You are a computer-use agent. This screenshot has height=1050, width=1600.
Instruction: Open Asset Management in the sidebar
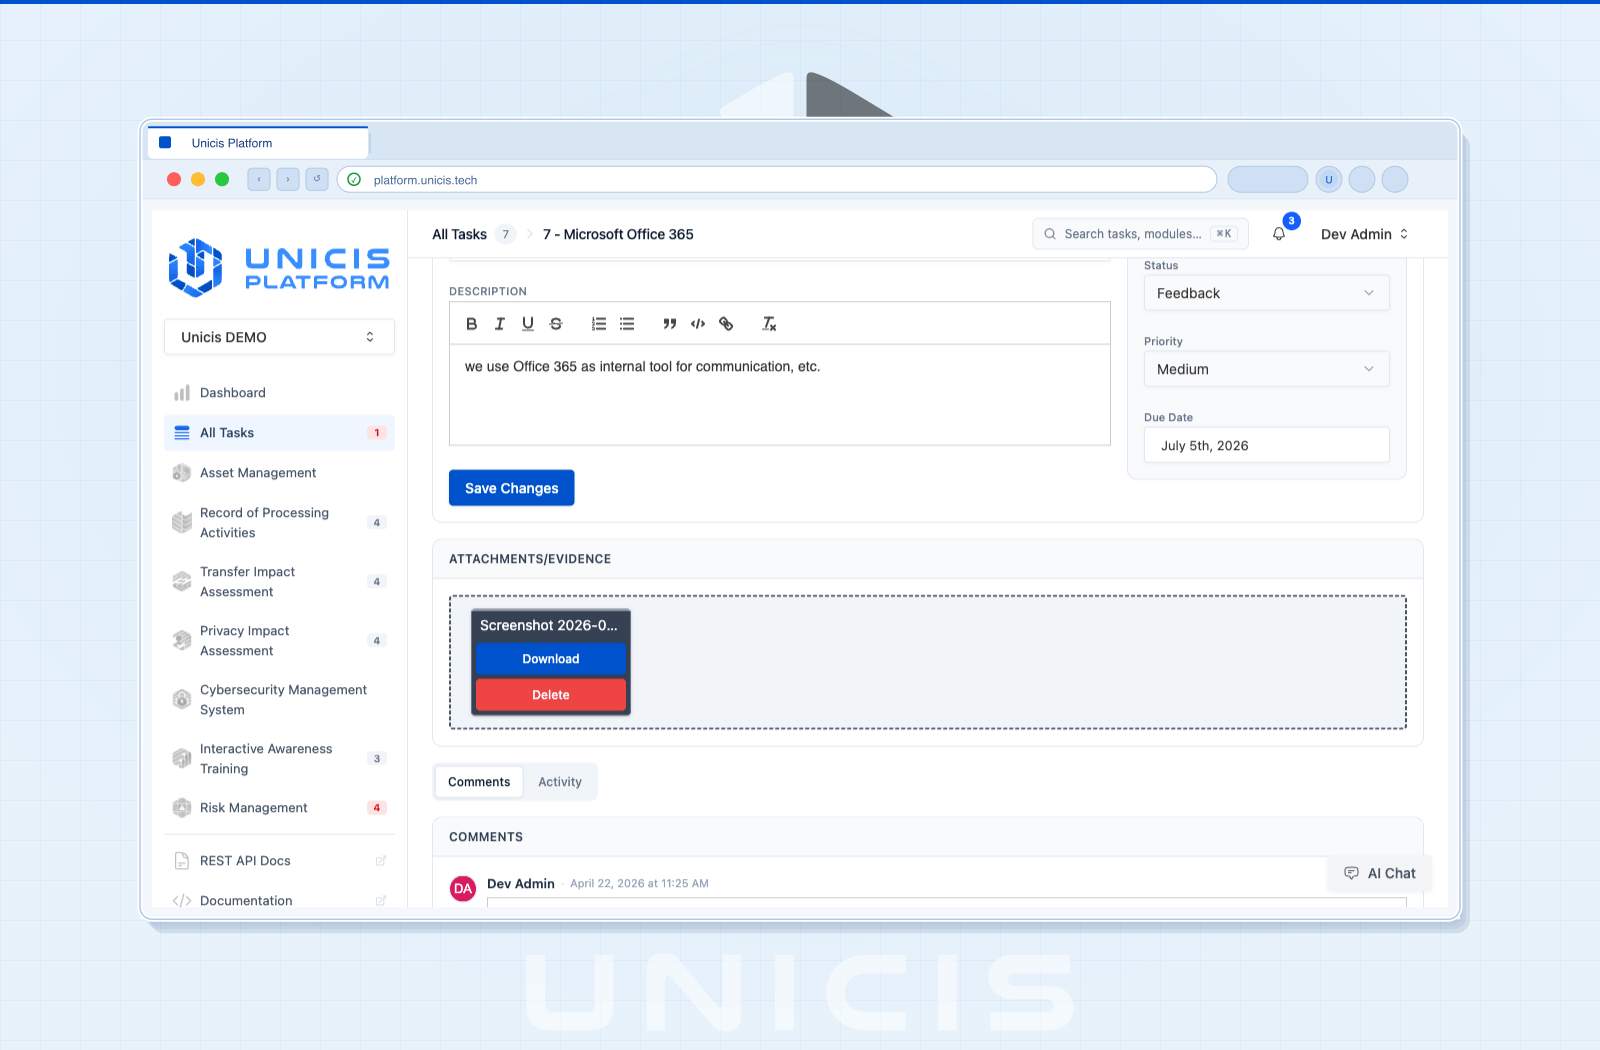tap(279, 473)
